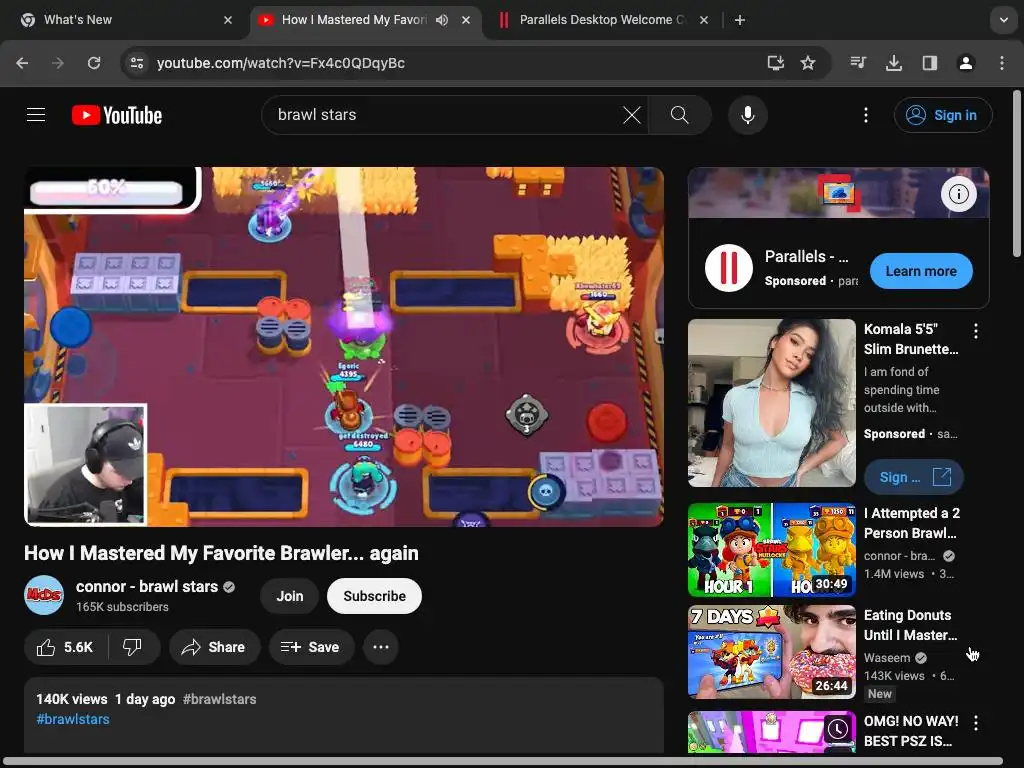Open Chrome downloads icon
Screen dimensions: 1024x768
tap(894, 63)
